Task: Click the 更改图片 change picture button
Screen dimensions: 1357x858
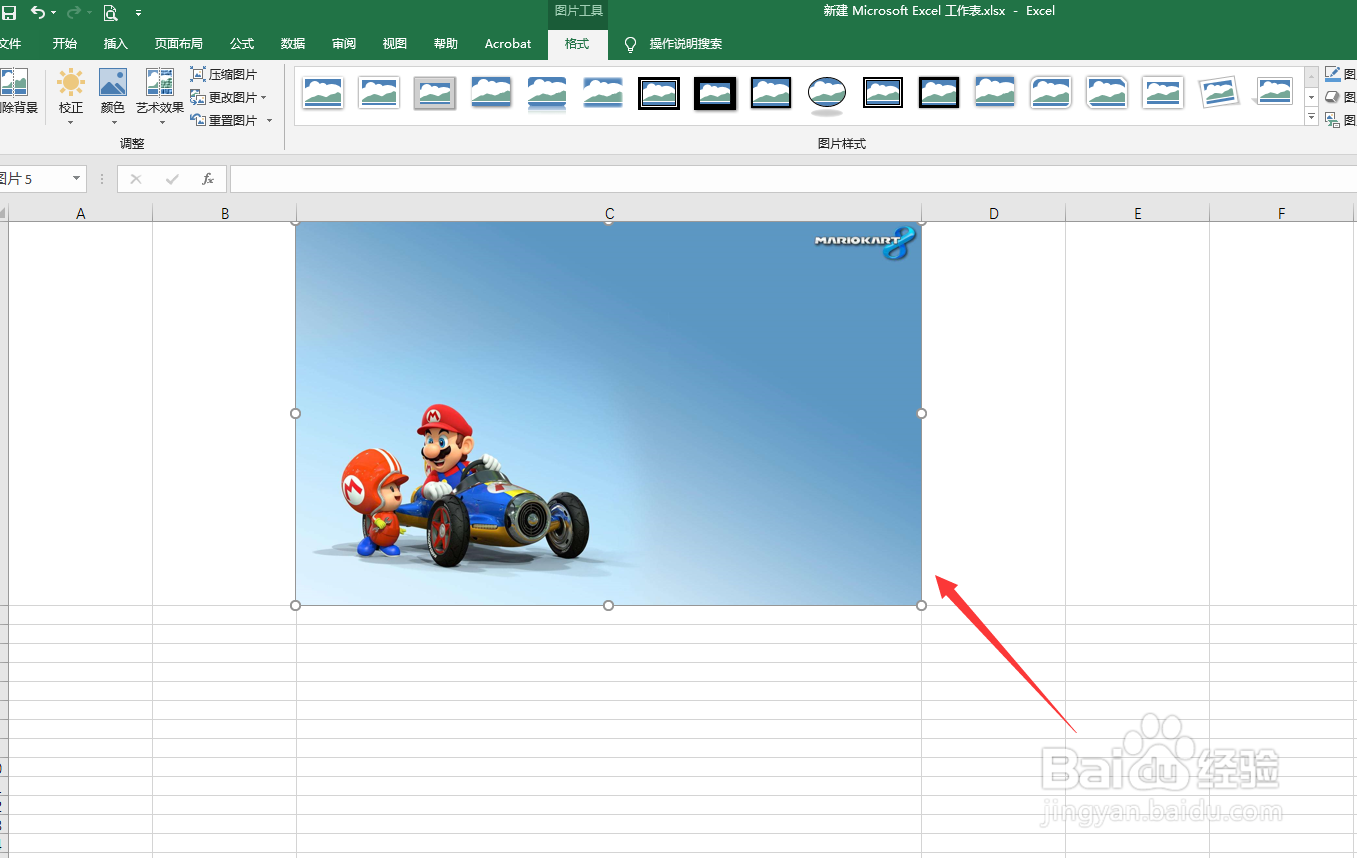Action: [224, 98]
